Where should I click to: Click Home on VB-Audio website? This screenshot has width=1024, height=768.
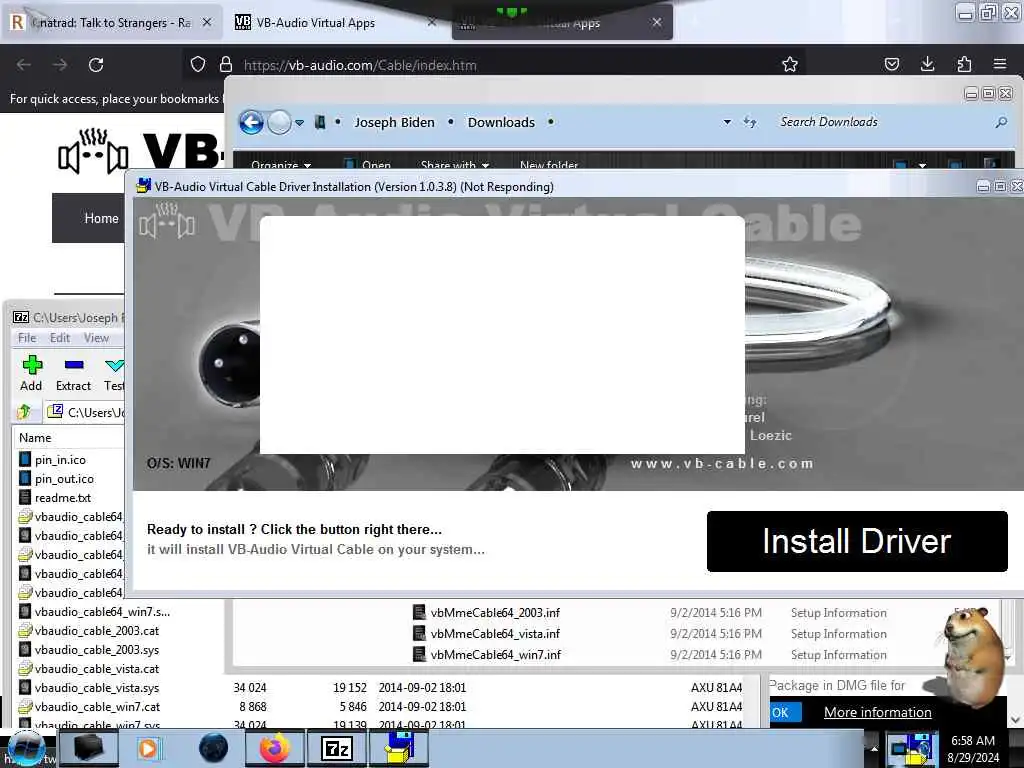tap(101, 218)
